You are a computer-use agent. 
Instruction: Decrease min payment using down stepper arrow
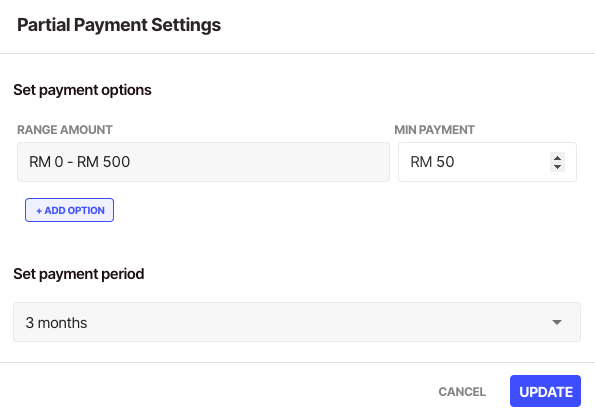pos(557,167)
